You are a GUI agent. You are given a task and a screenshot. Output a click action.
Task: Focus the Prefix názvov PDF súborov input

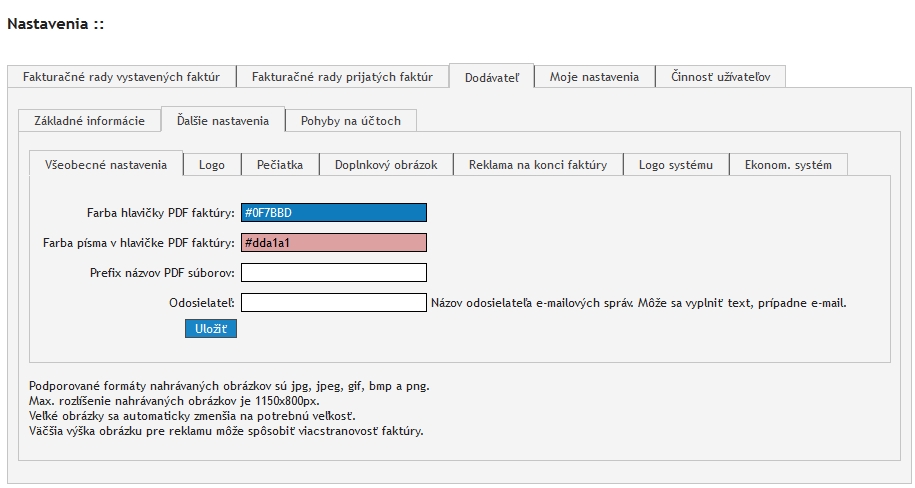pyautogui.click(x=333, y=273)
